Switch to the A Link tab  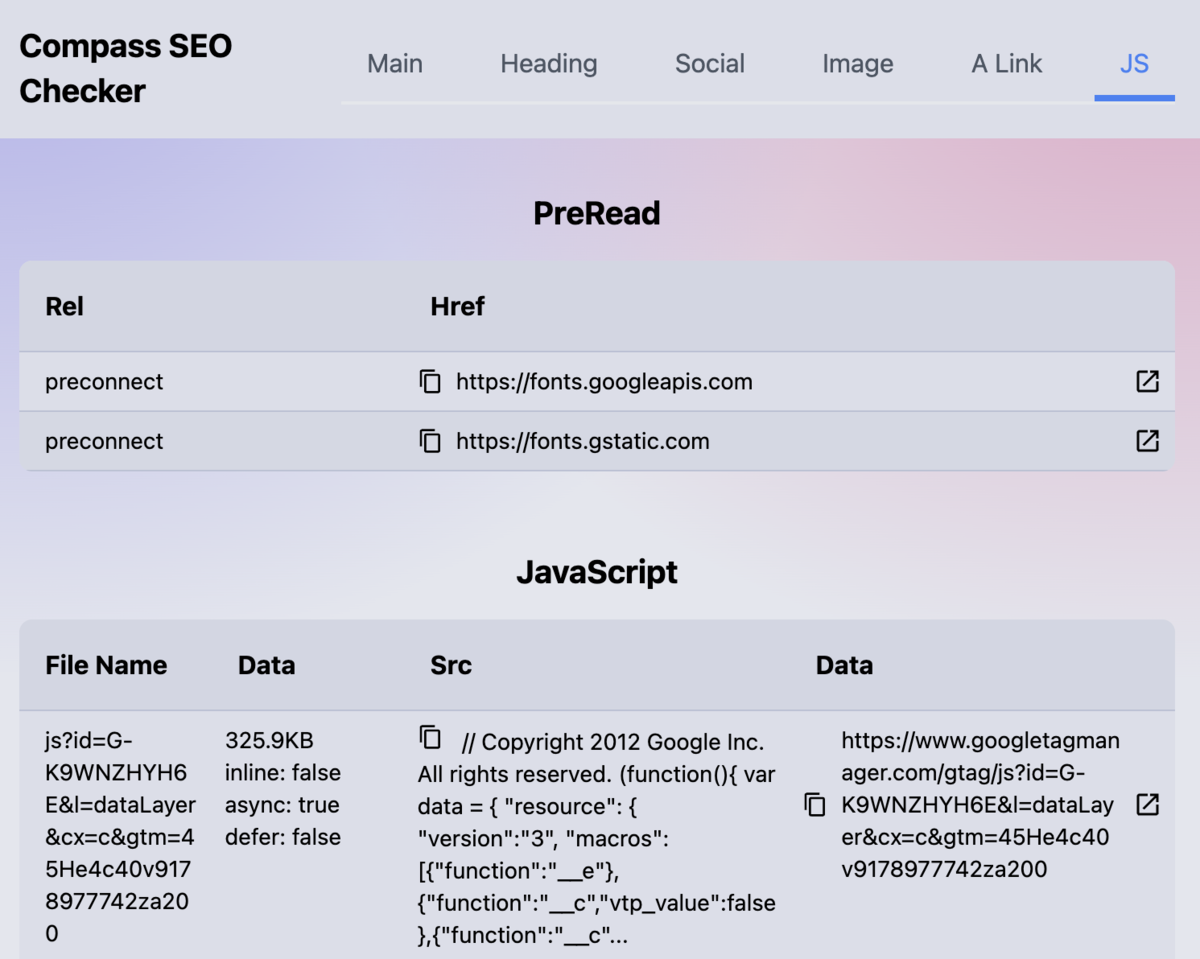(1006, 63)
